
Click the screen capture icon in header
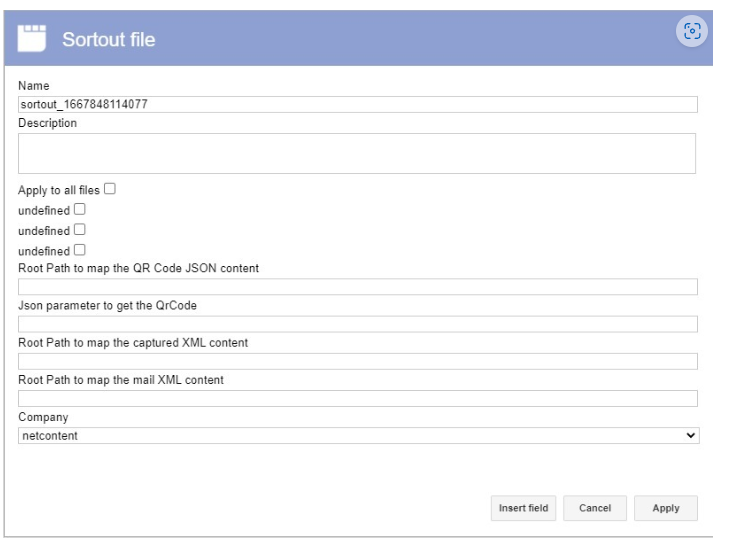691,31
